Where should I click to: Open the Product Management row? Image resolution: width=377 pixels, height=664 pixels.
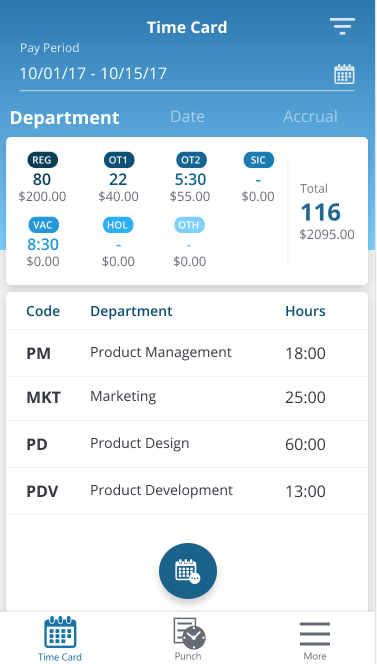tap(187, 353)
